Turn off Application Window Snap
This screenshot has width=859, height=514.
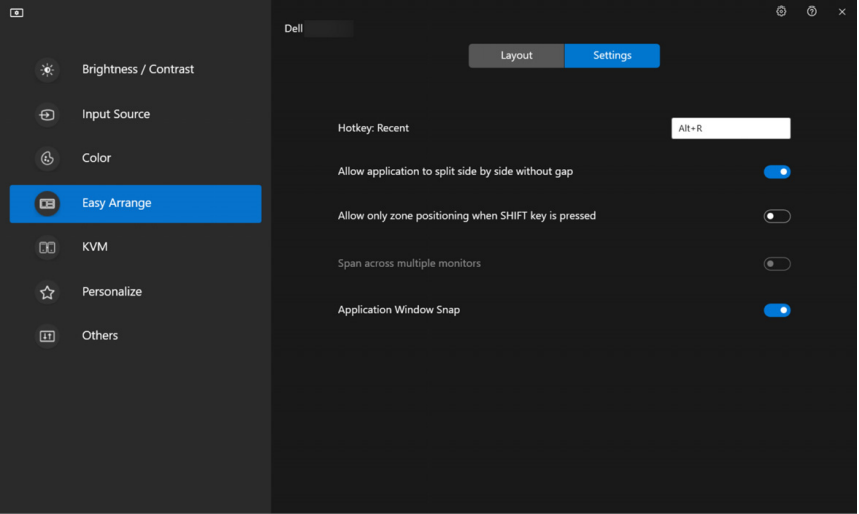tap(777, 310)
